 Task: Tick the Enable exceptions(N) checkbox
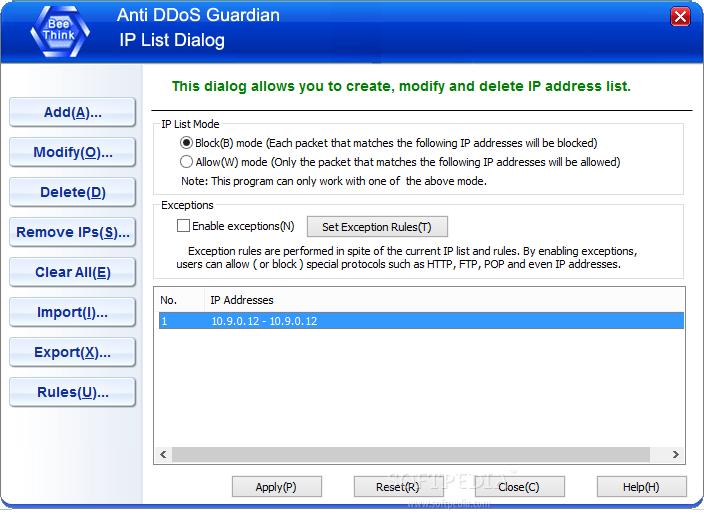click(x=183, y=225)
